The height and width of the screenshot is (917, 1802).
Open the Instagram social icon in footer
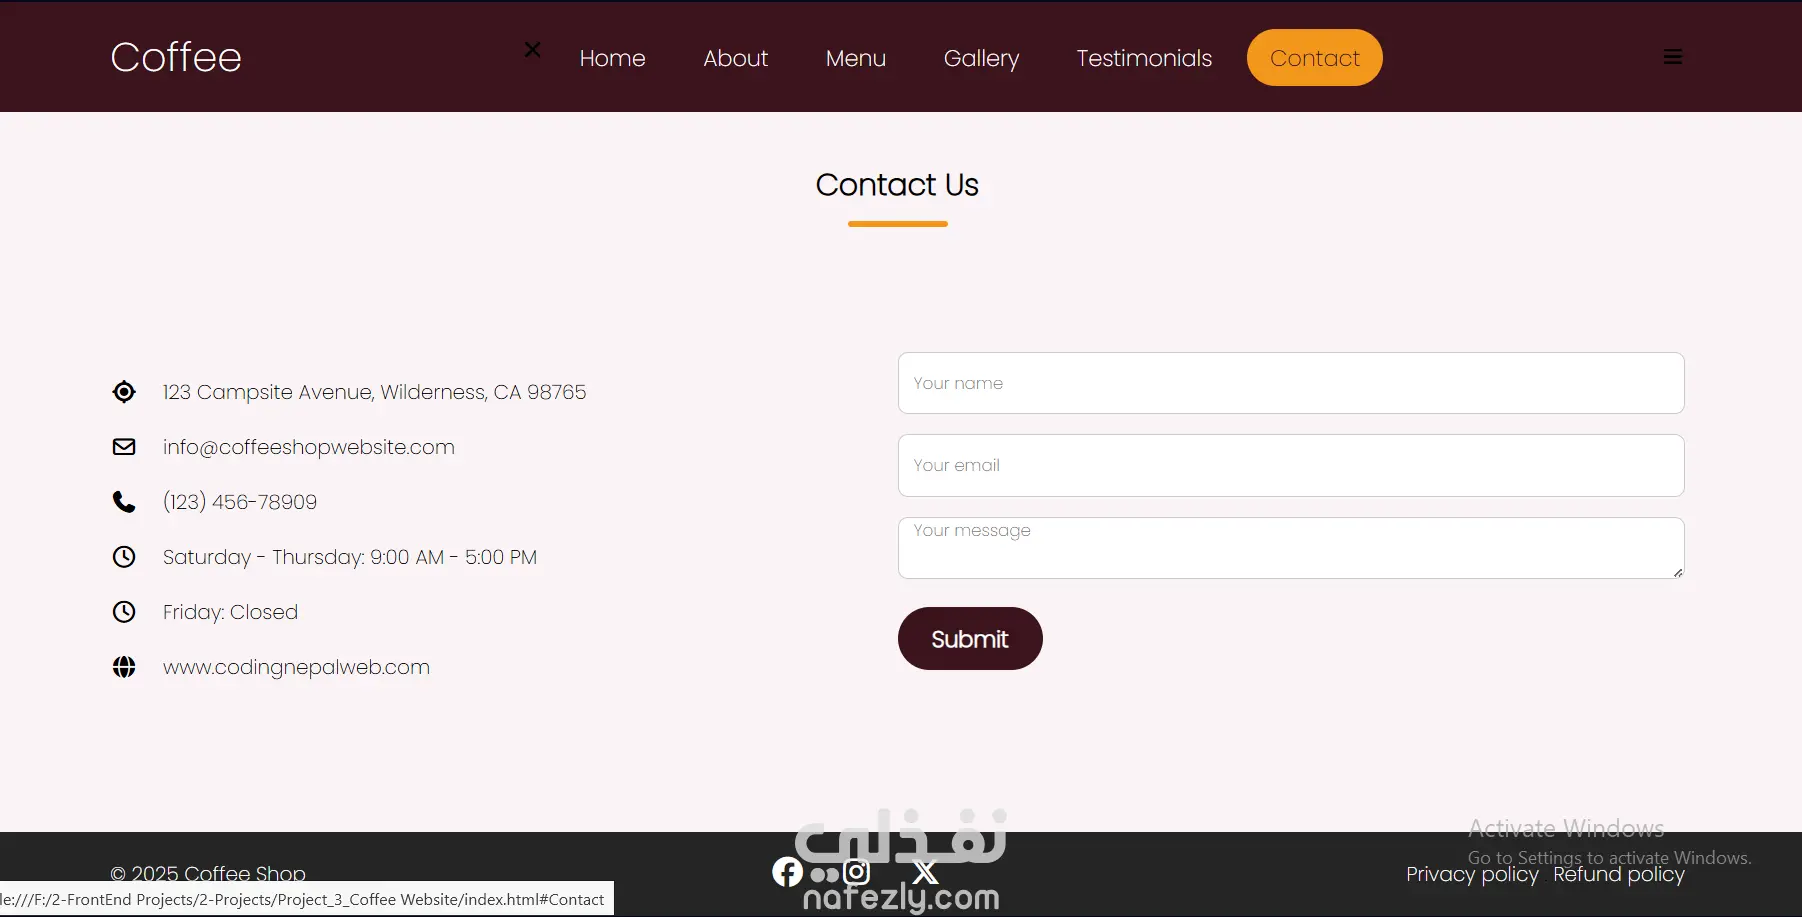856,872
